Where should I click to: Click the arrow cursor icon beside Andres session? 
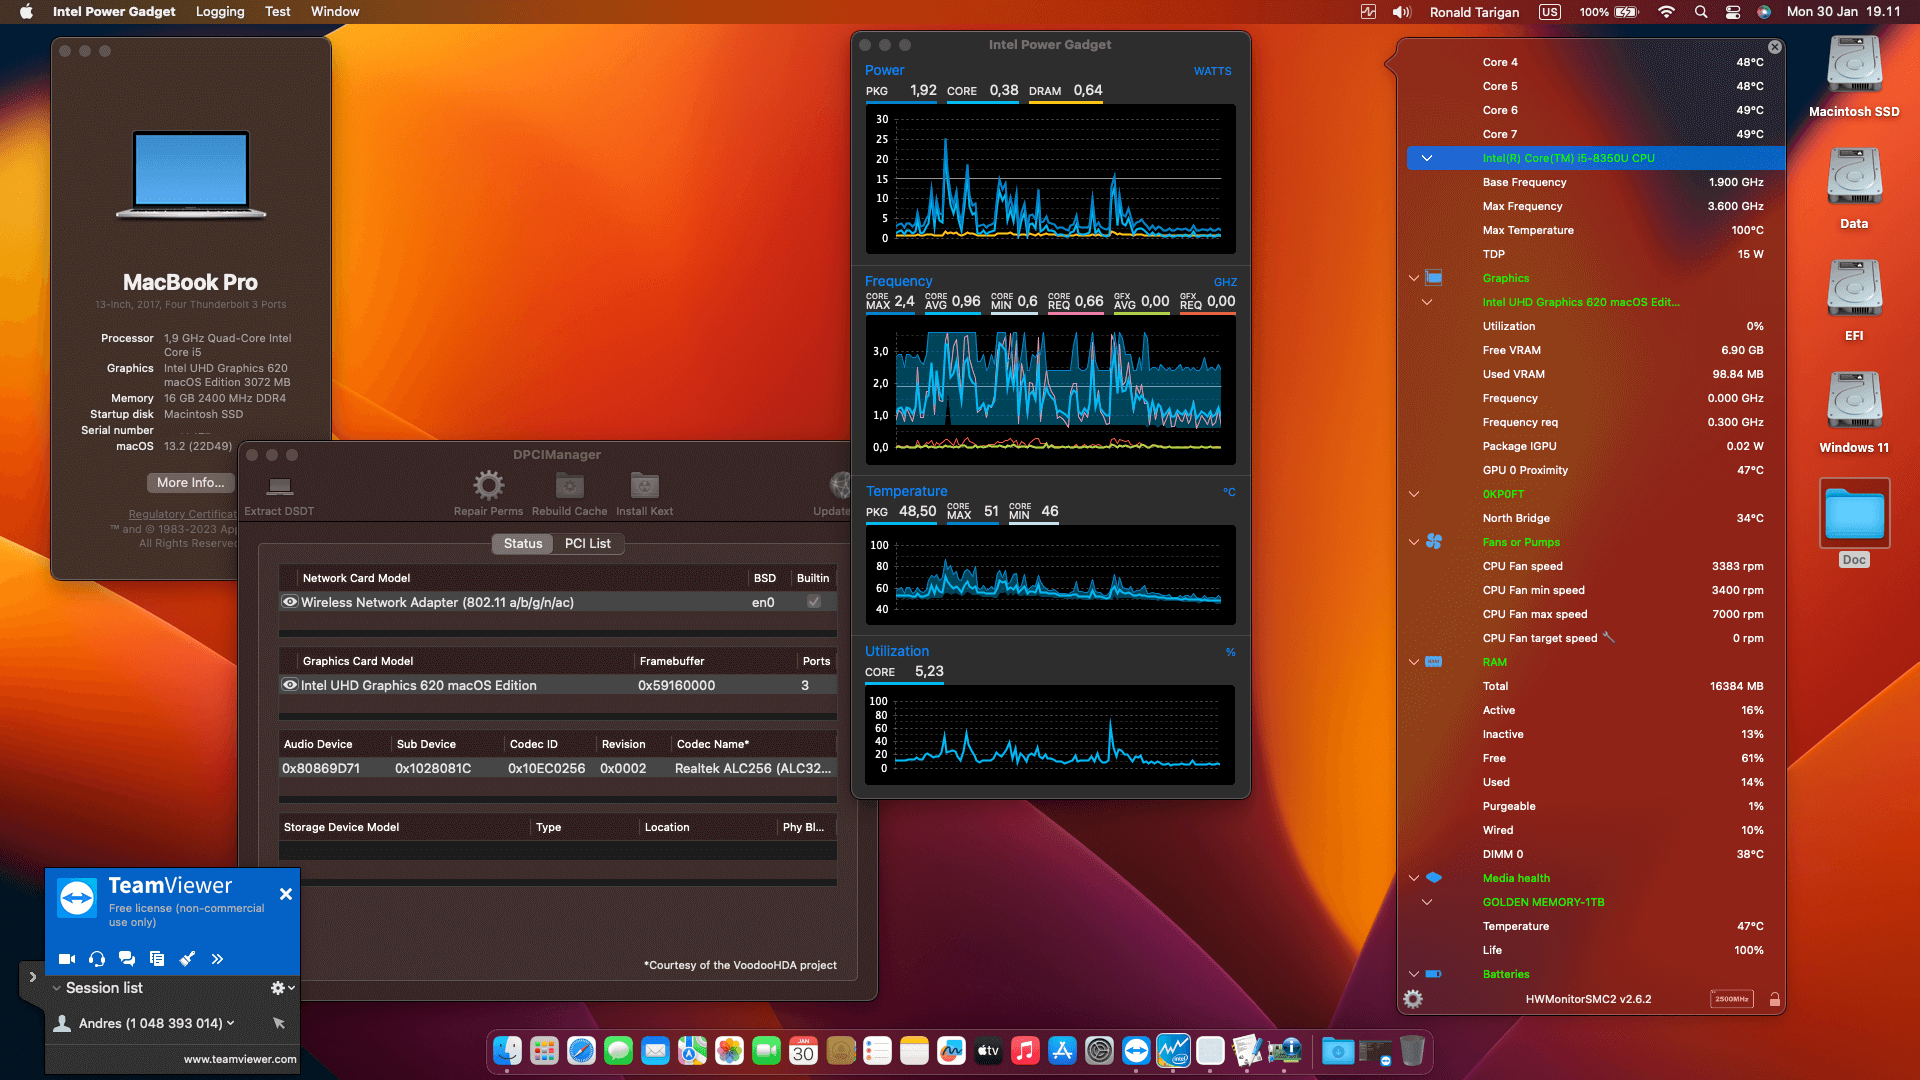tap(279, 1023)
